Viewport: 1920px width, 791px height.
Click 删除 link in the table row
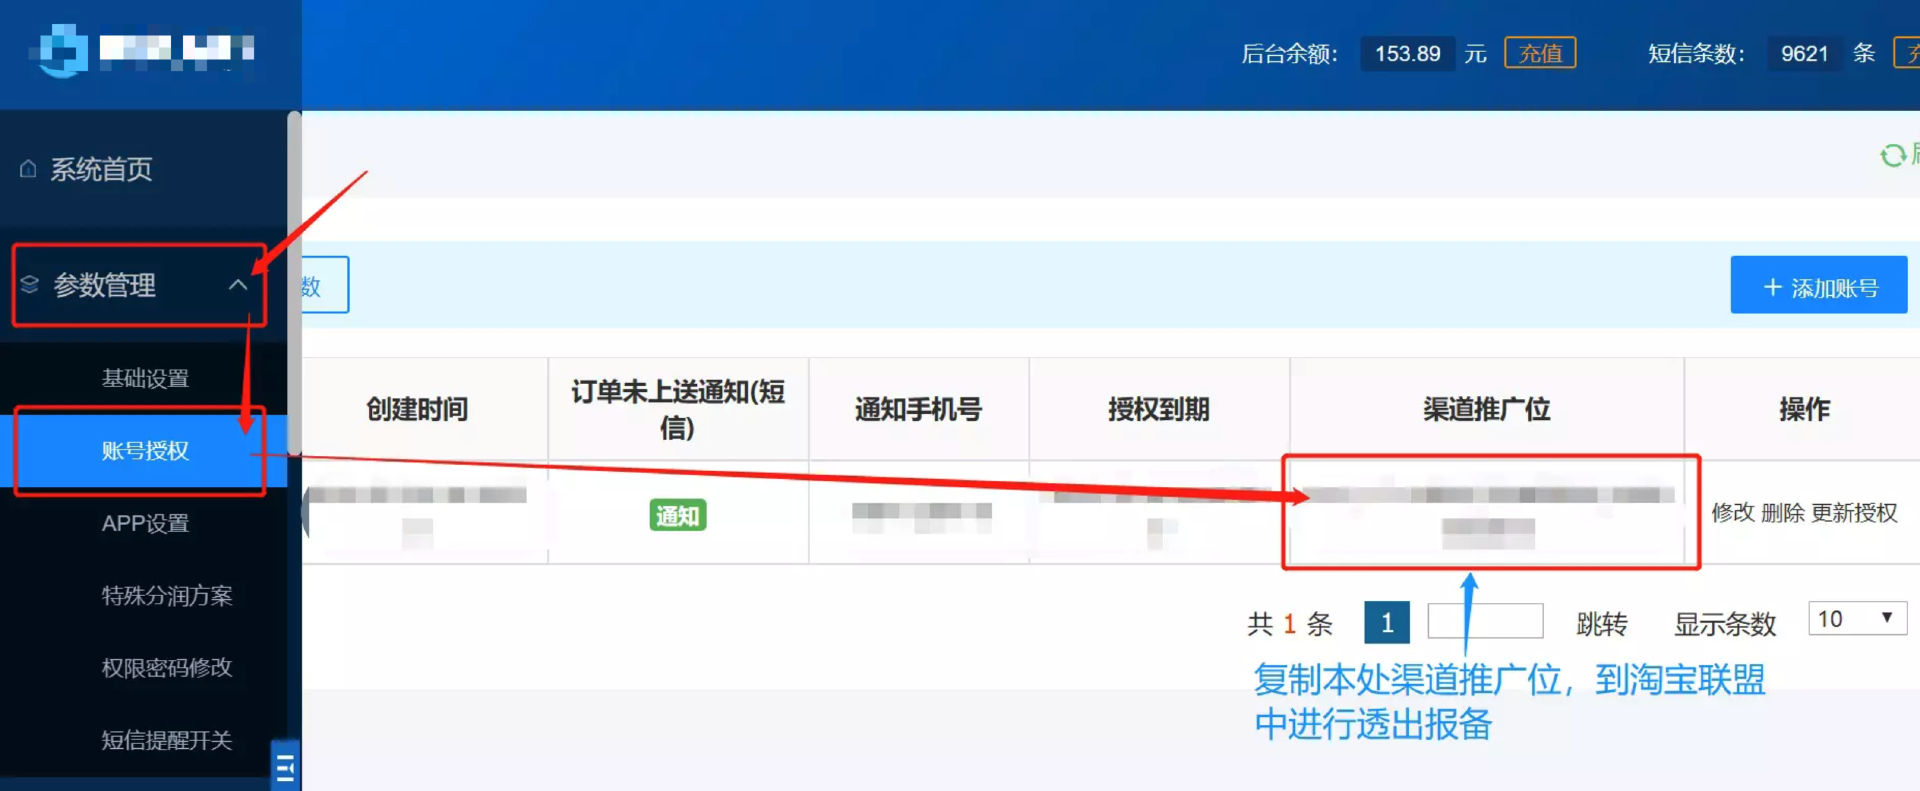(1782, 513)
